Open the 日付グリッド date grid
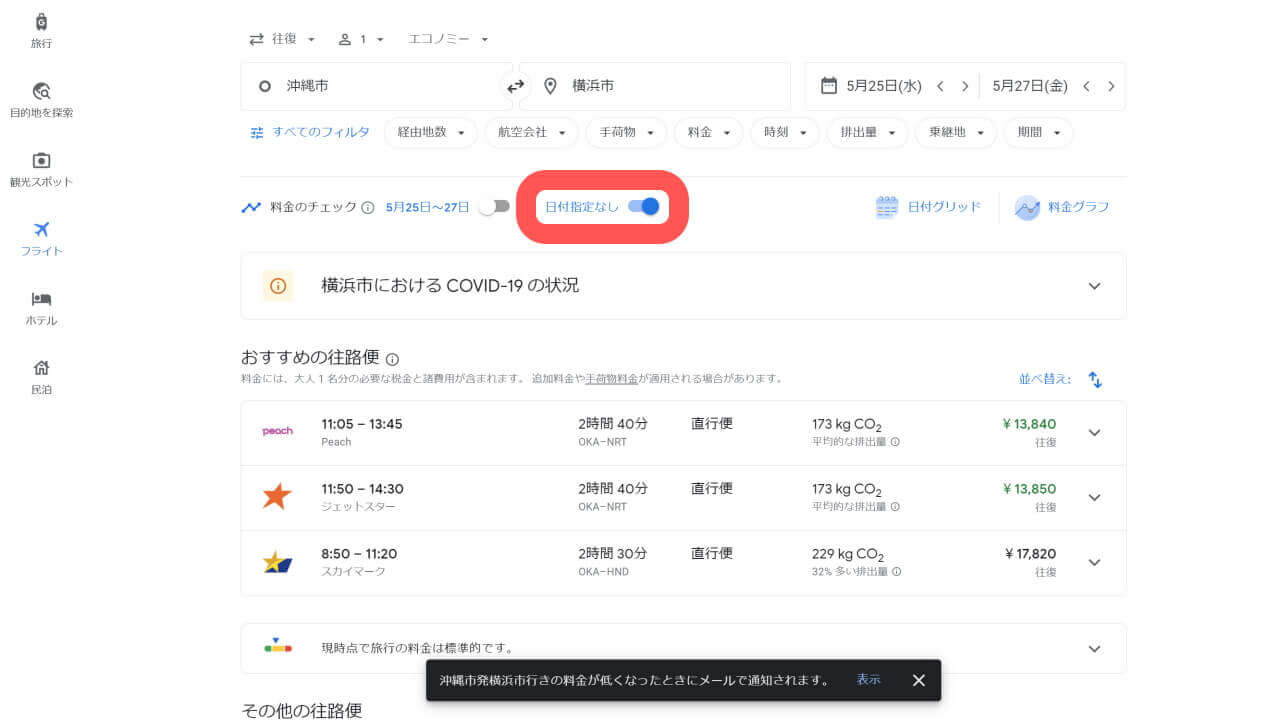Viewport: 1280px width, 720px height. click(927, 207)
